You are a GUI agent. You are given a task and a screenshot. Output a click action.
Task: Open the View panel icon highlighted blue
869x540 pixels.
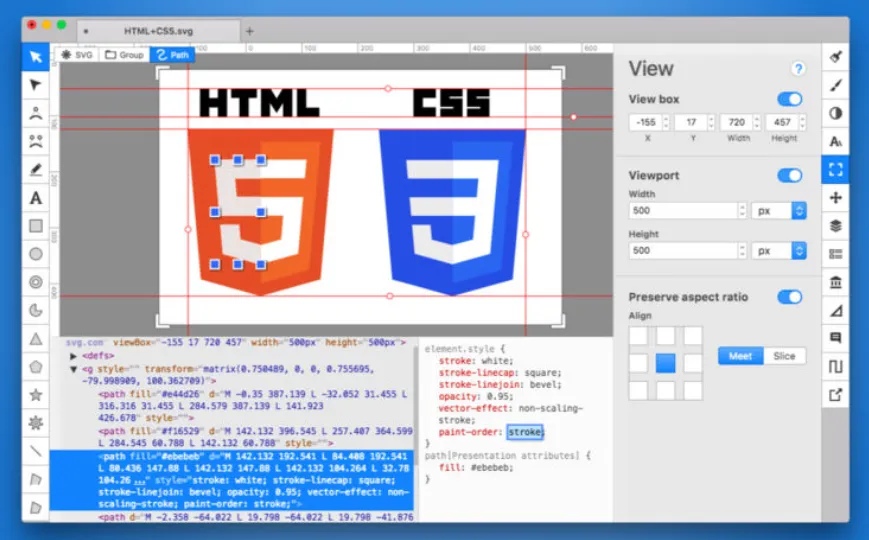(836, 169)
